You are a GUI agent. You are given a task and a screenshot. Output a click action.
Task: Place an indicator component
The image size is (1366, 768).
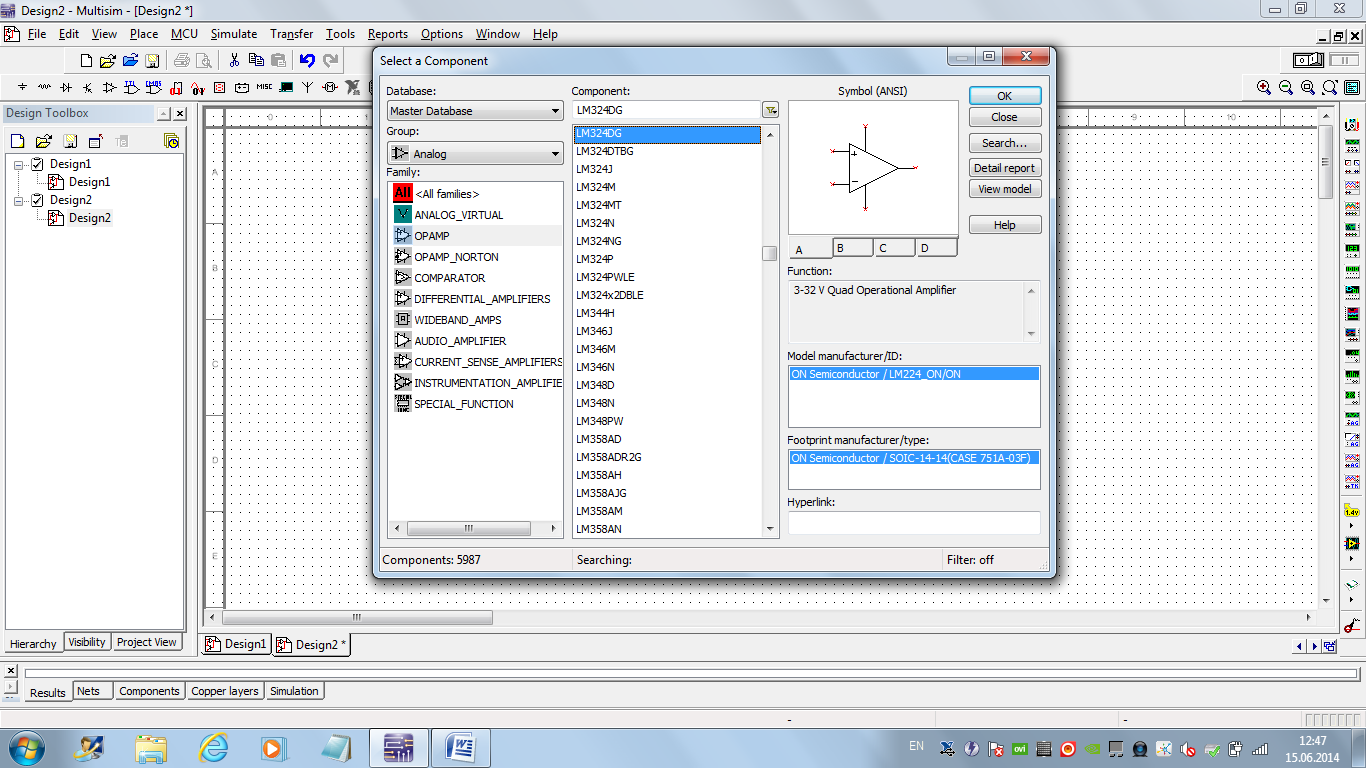tap(220, 88)
